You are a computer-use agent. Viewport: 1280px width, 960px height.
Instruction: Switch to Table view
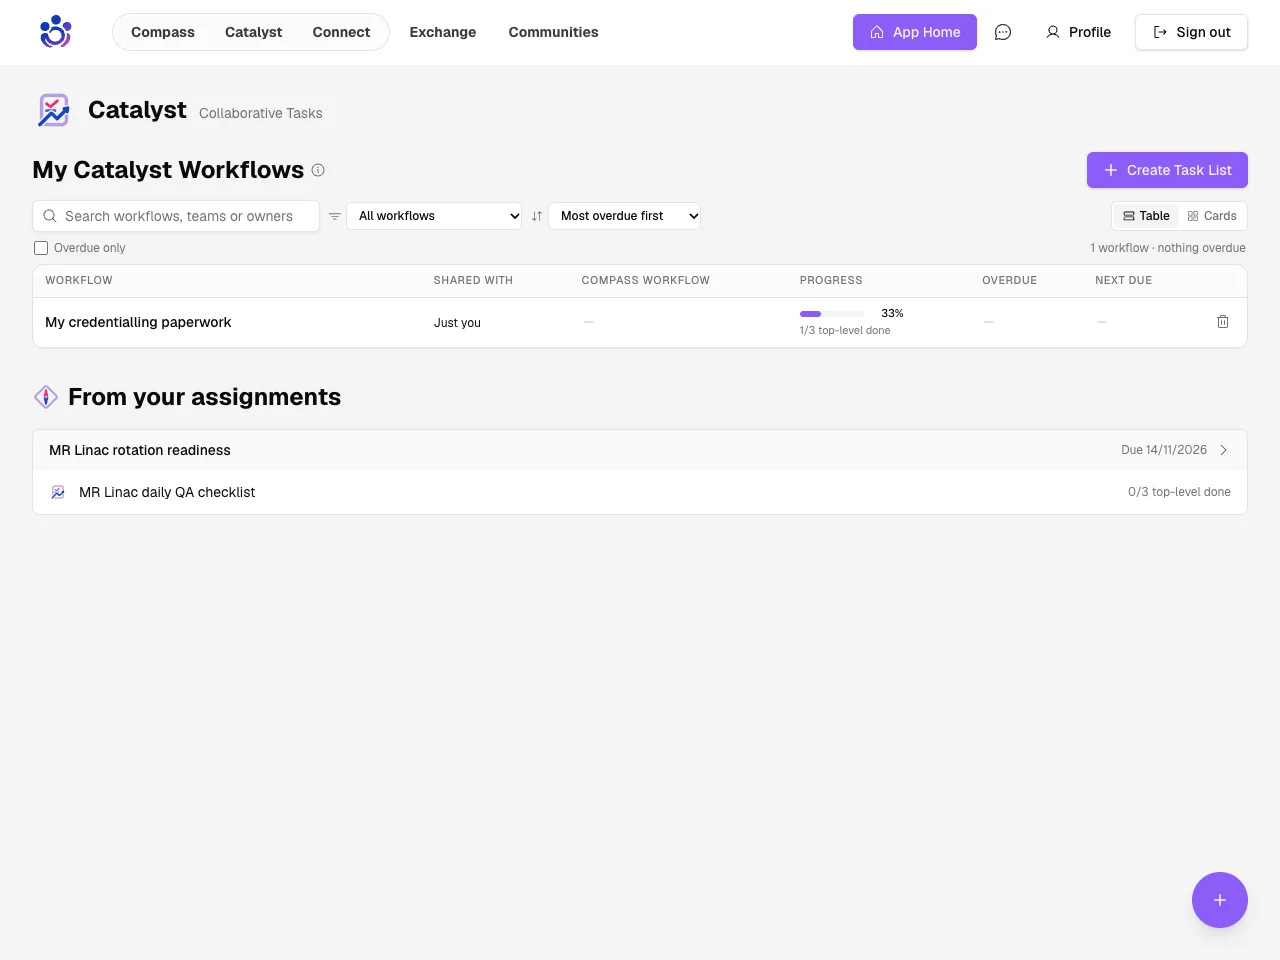coord(1146,216)
